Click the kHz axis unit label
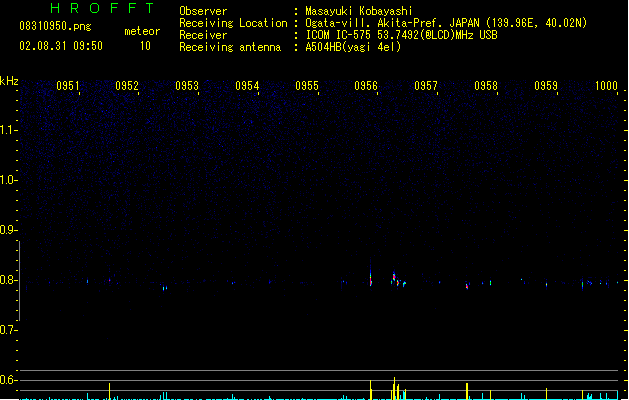The height and width of the screenshot is (400, 629). [x=9, y=81]
